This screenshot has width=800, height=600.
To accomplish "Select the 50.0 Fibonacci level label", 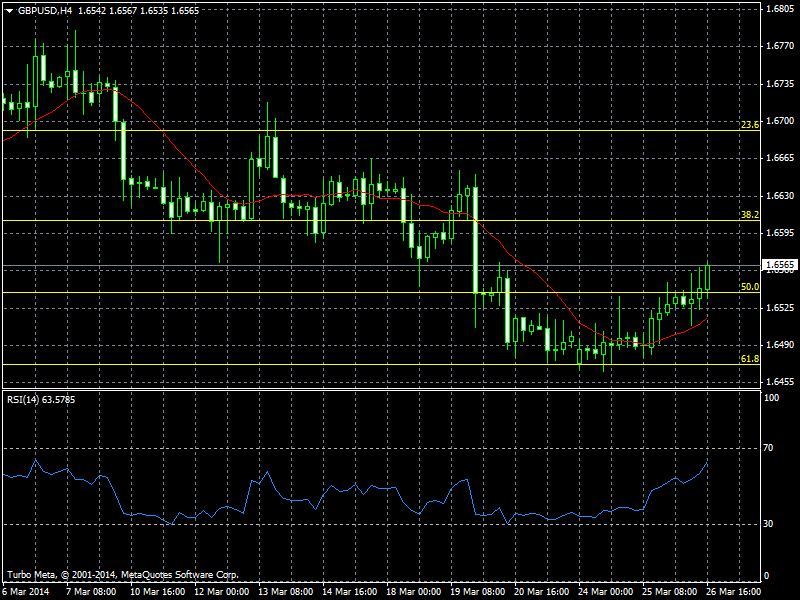I will [x=749, y=286].
